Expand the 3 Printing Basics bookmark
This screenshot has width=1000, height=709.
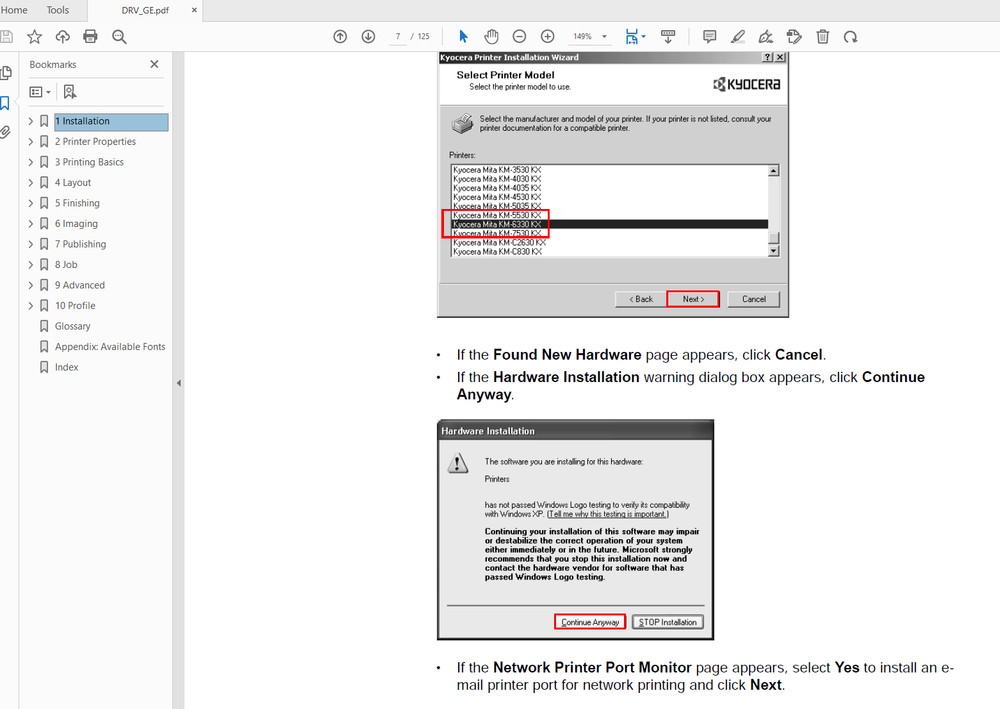(31, 162)
